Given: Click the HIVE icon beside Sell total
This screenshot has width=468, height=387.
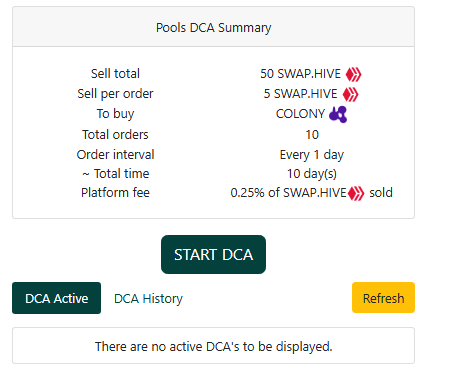Looking at the screenshot, I should [x=353, y=74].
